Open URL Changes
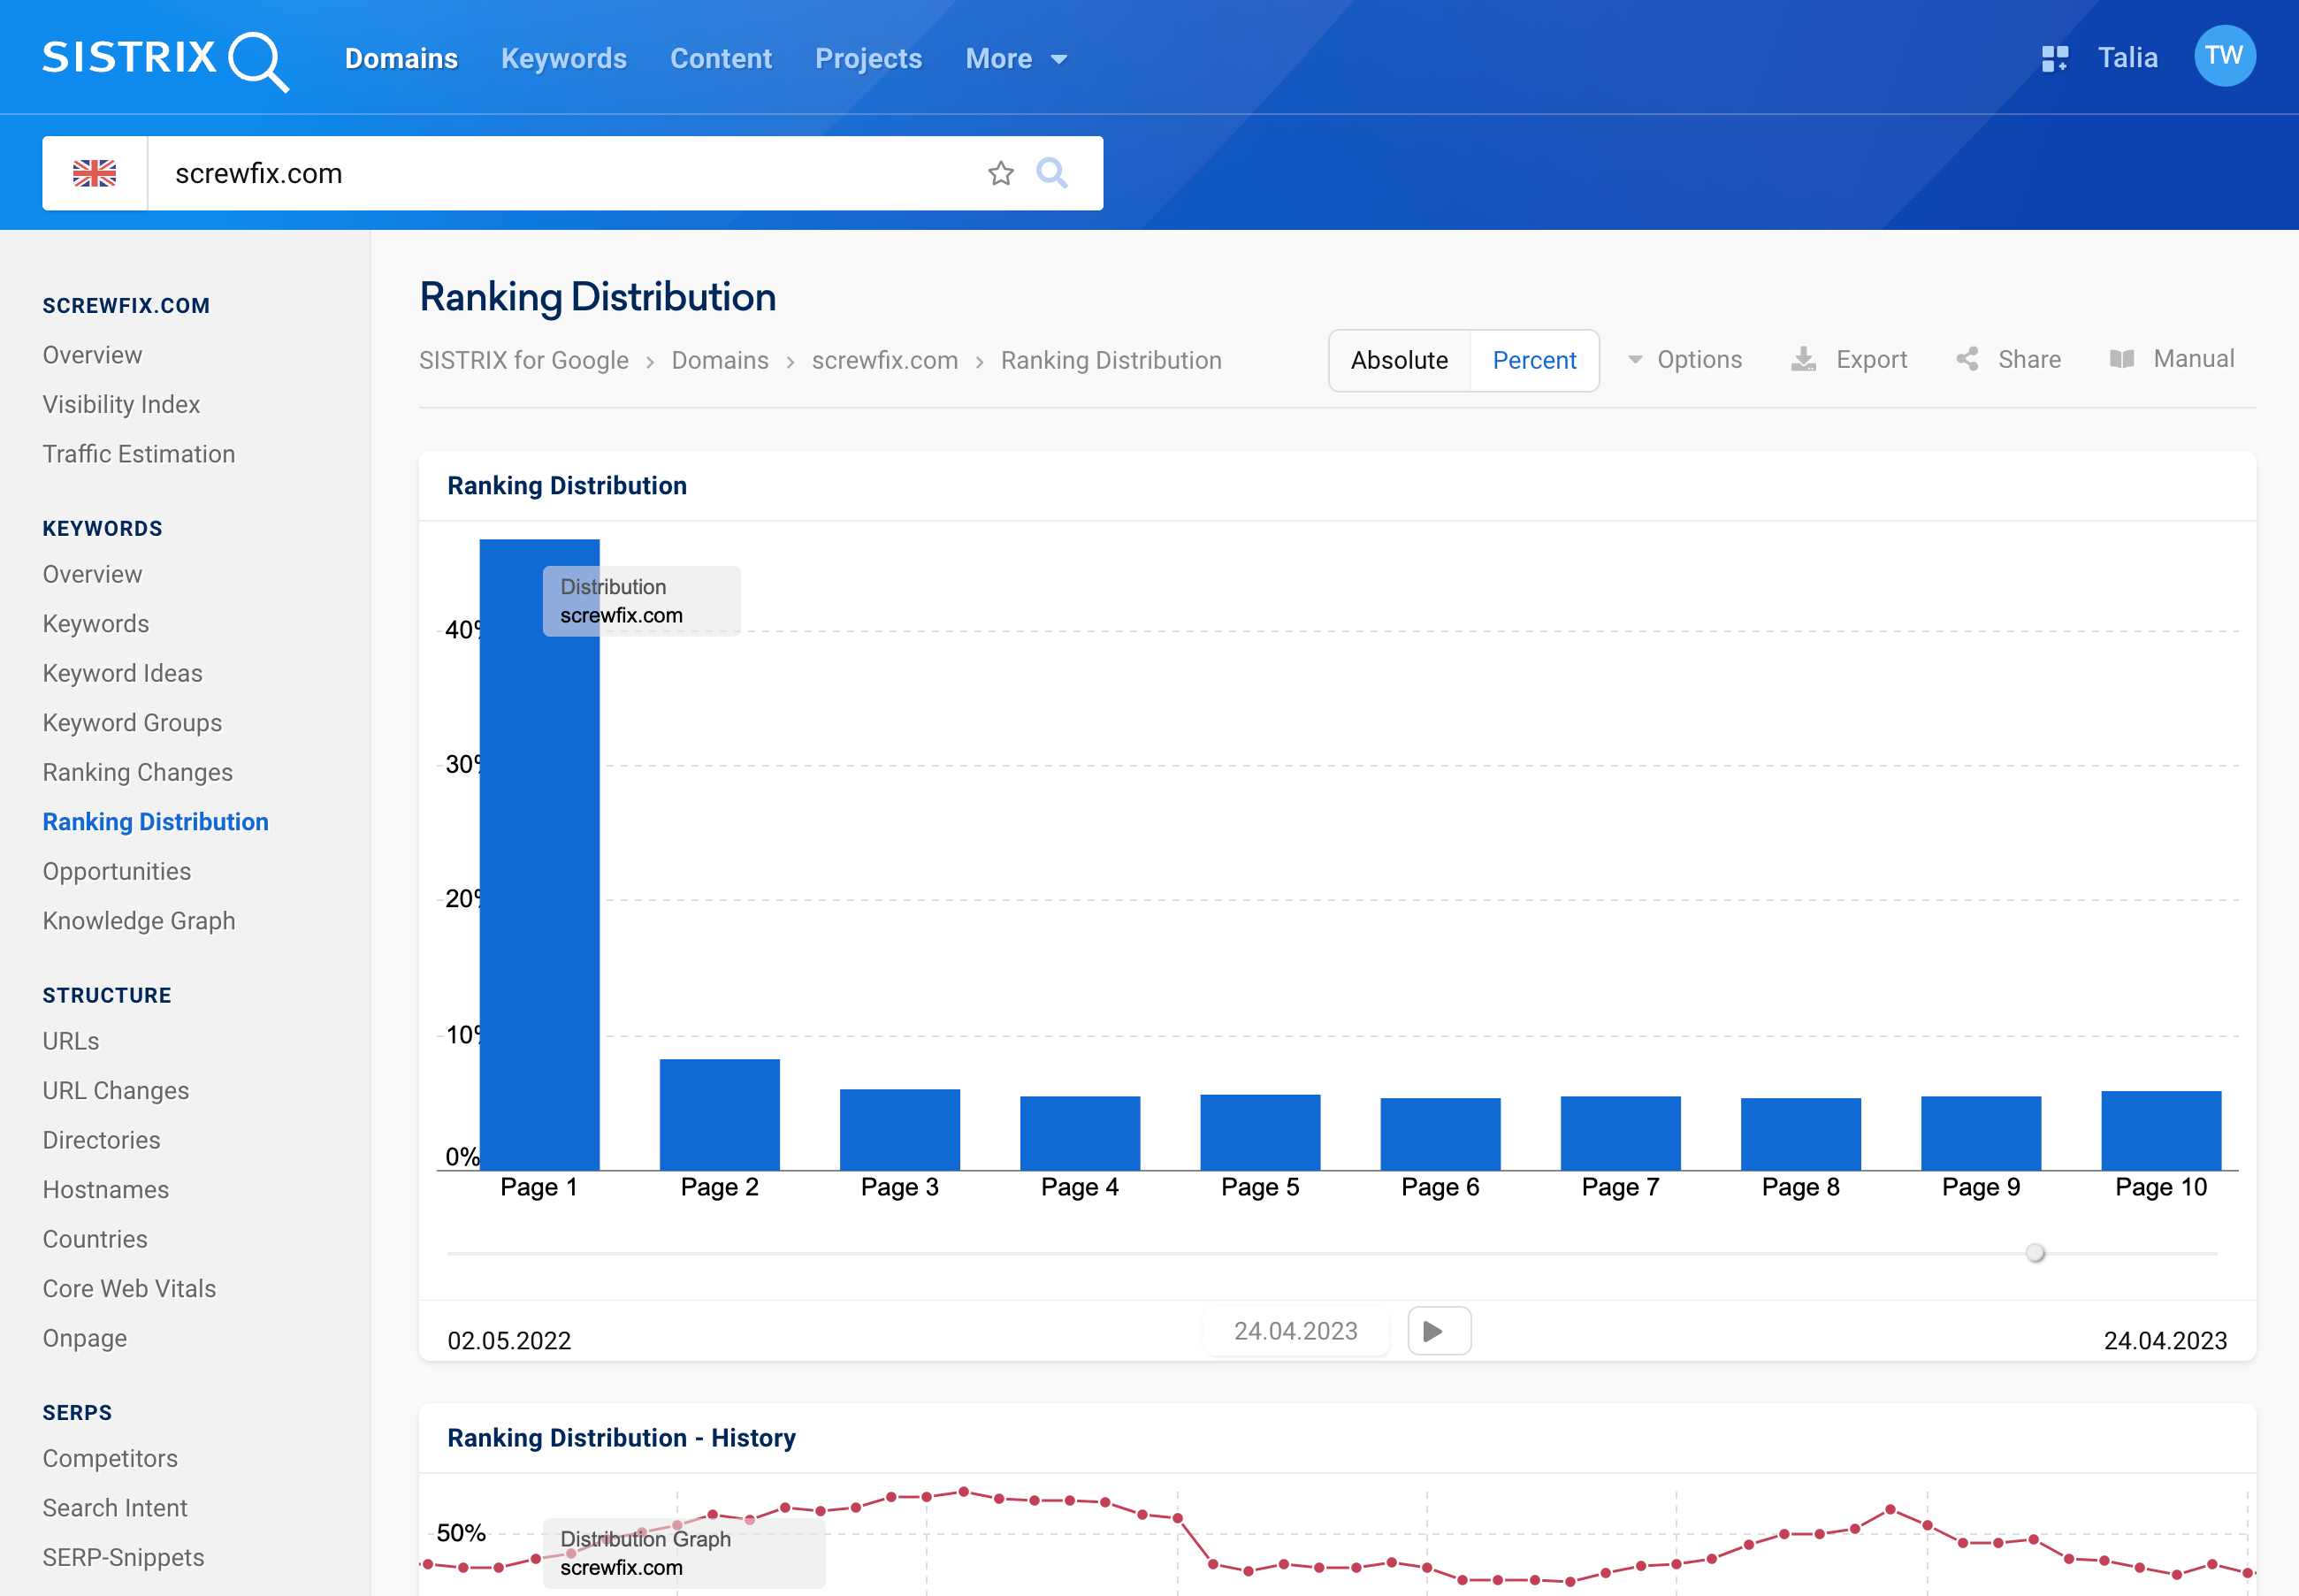Viewport: 2299px width, 1596px height. coord(115,1091)
